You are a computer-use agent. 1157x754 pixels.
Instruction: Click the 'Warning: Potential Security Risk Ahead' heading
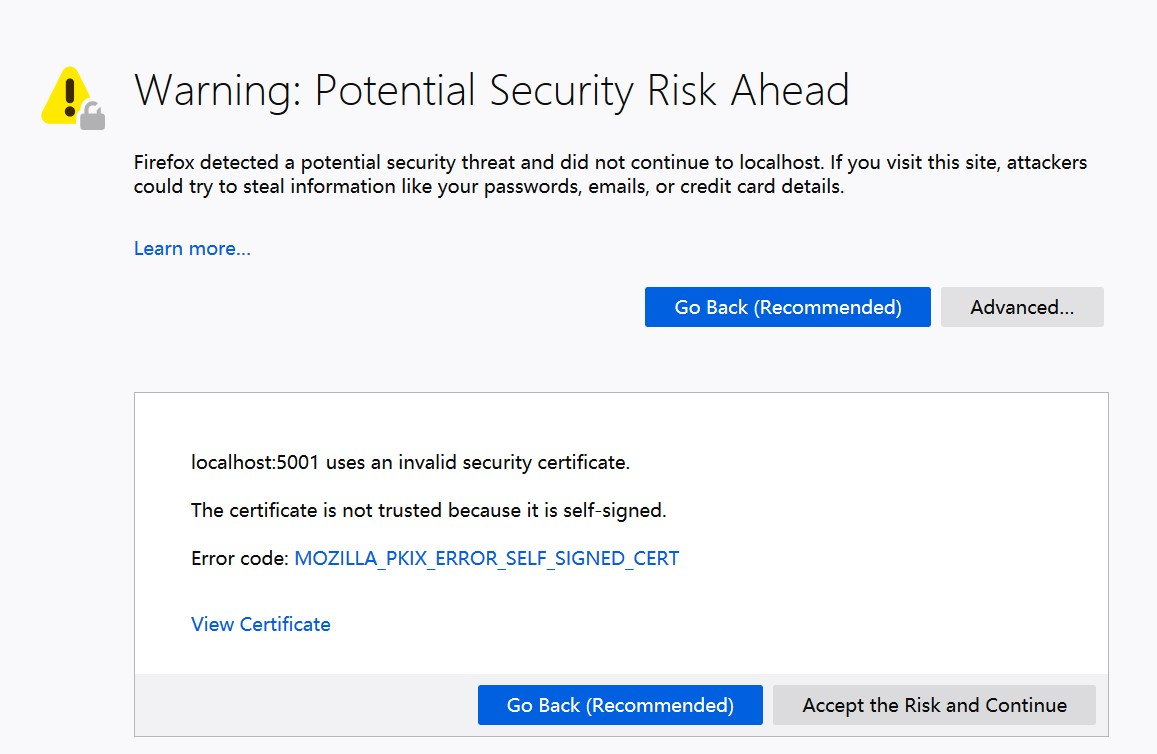coord(491,90)
